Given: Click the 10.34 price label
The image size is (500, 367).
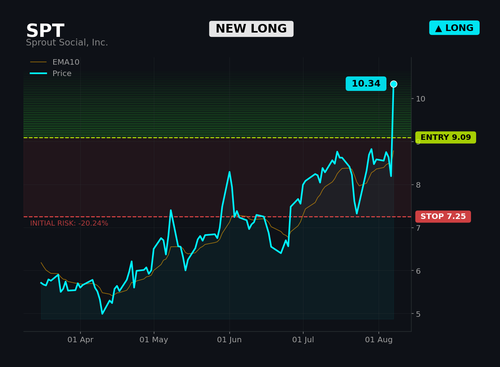Looking at the screenshot, I should click(366, 83).
